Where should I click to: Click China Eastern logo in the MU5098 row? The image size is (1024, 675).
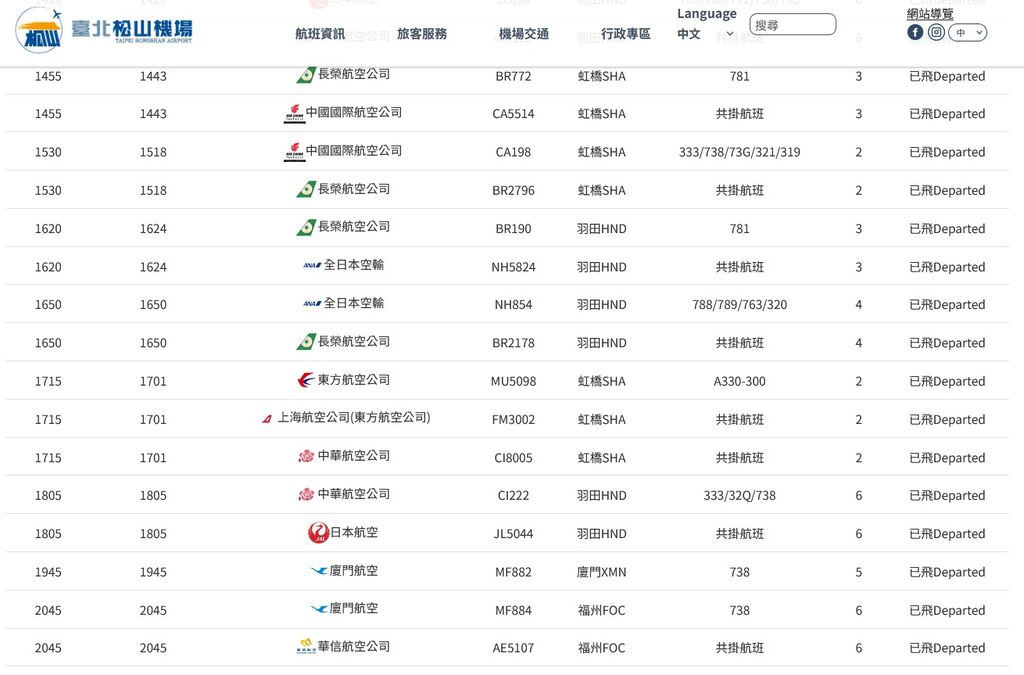306,380
